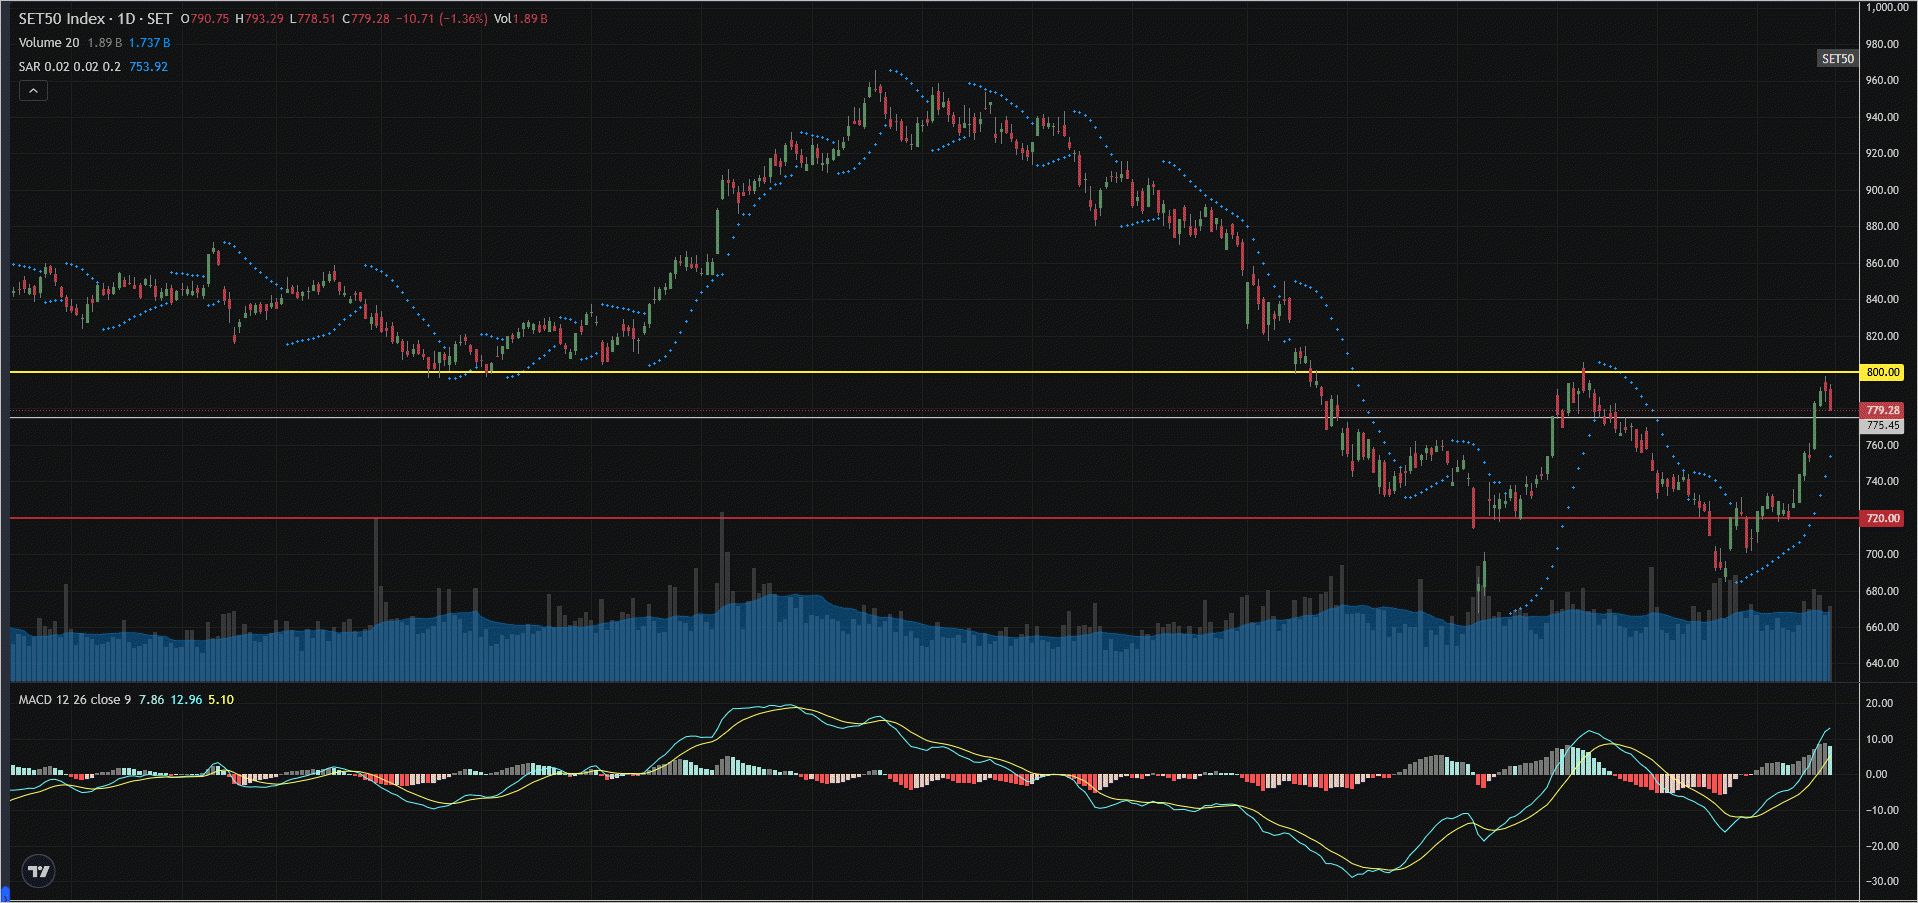Click the 740.00 price scale label

click(1882, 481)
